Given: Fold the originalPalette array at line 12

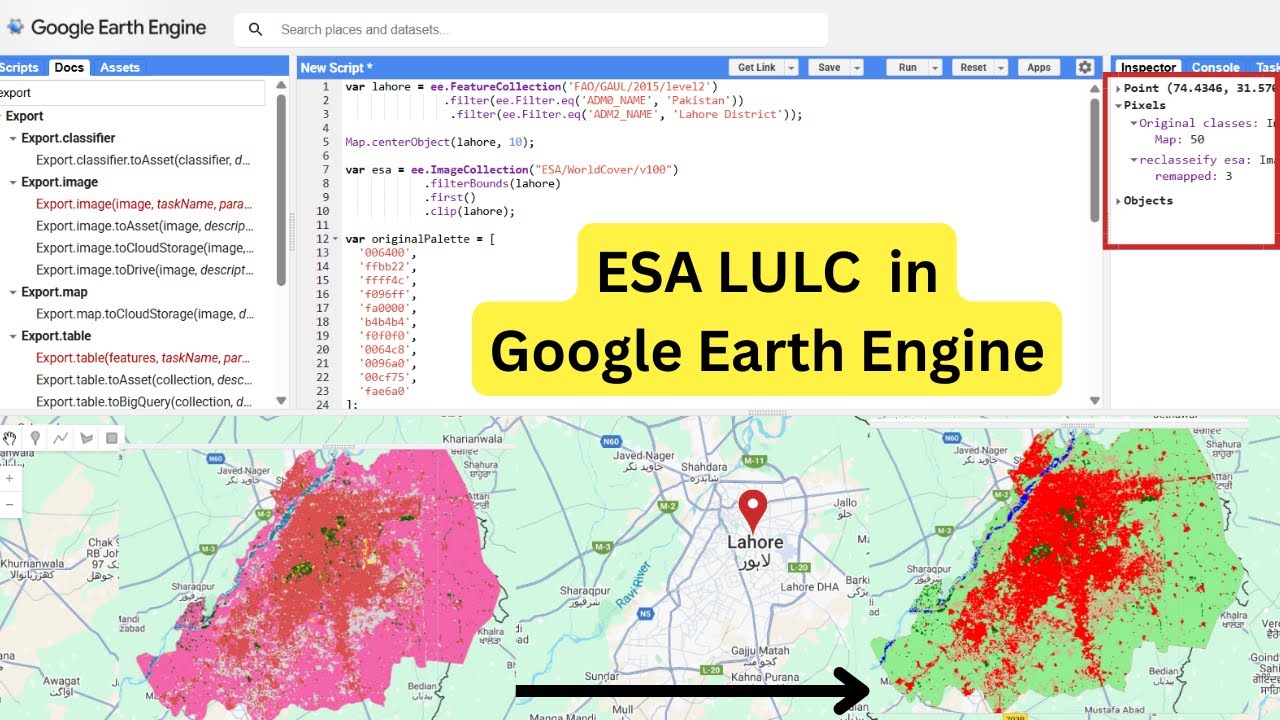Looking at the screenshot, I should (x=337, y=239).
